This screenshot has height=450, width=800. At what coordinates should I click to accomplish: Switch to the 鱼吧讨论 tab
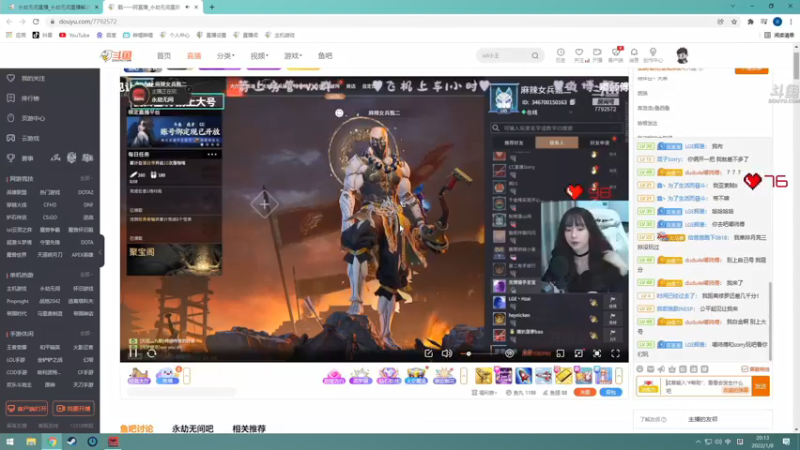point(137,429)
